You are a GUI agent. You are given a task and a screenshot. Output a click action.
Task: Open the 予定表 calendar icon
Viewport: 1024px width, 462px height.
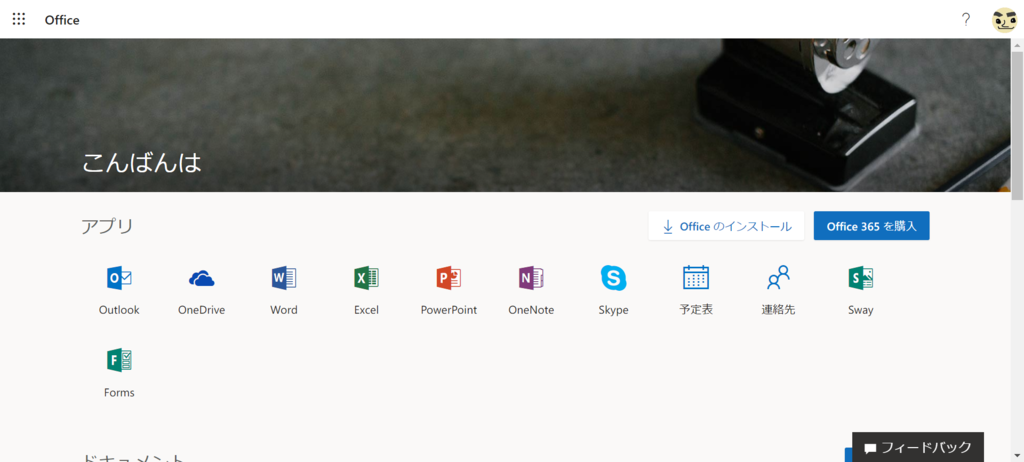(696, 278)
